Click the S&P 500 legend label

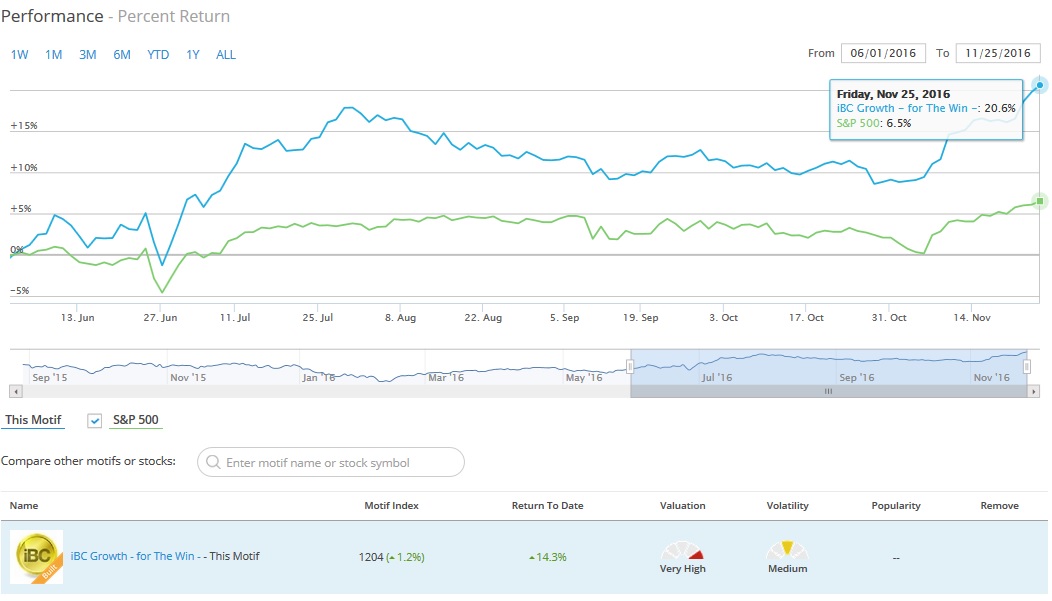pos(136,420)
